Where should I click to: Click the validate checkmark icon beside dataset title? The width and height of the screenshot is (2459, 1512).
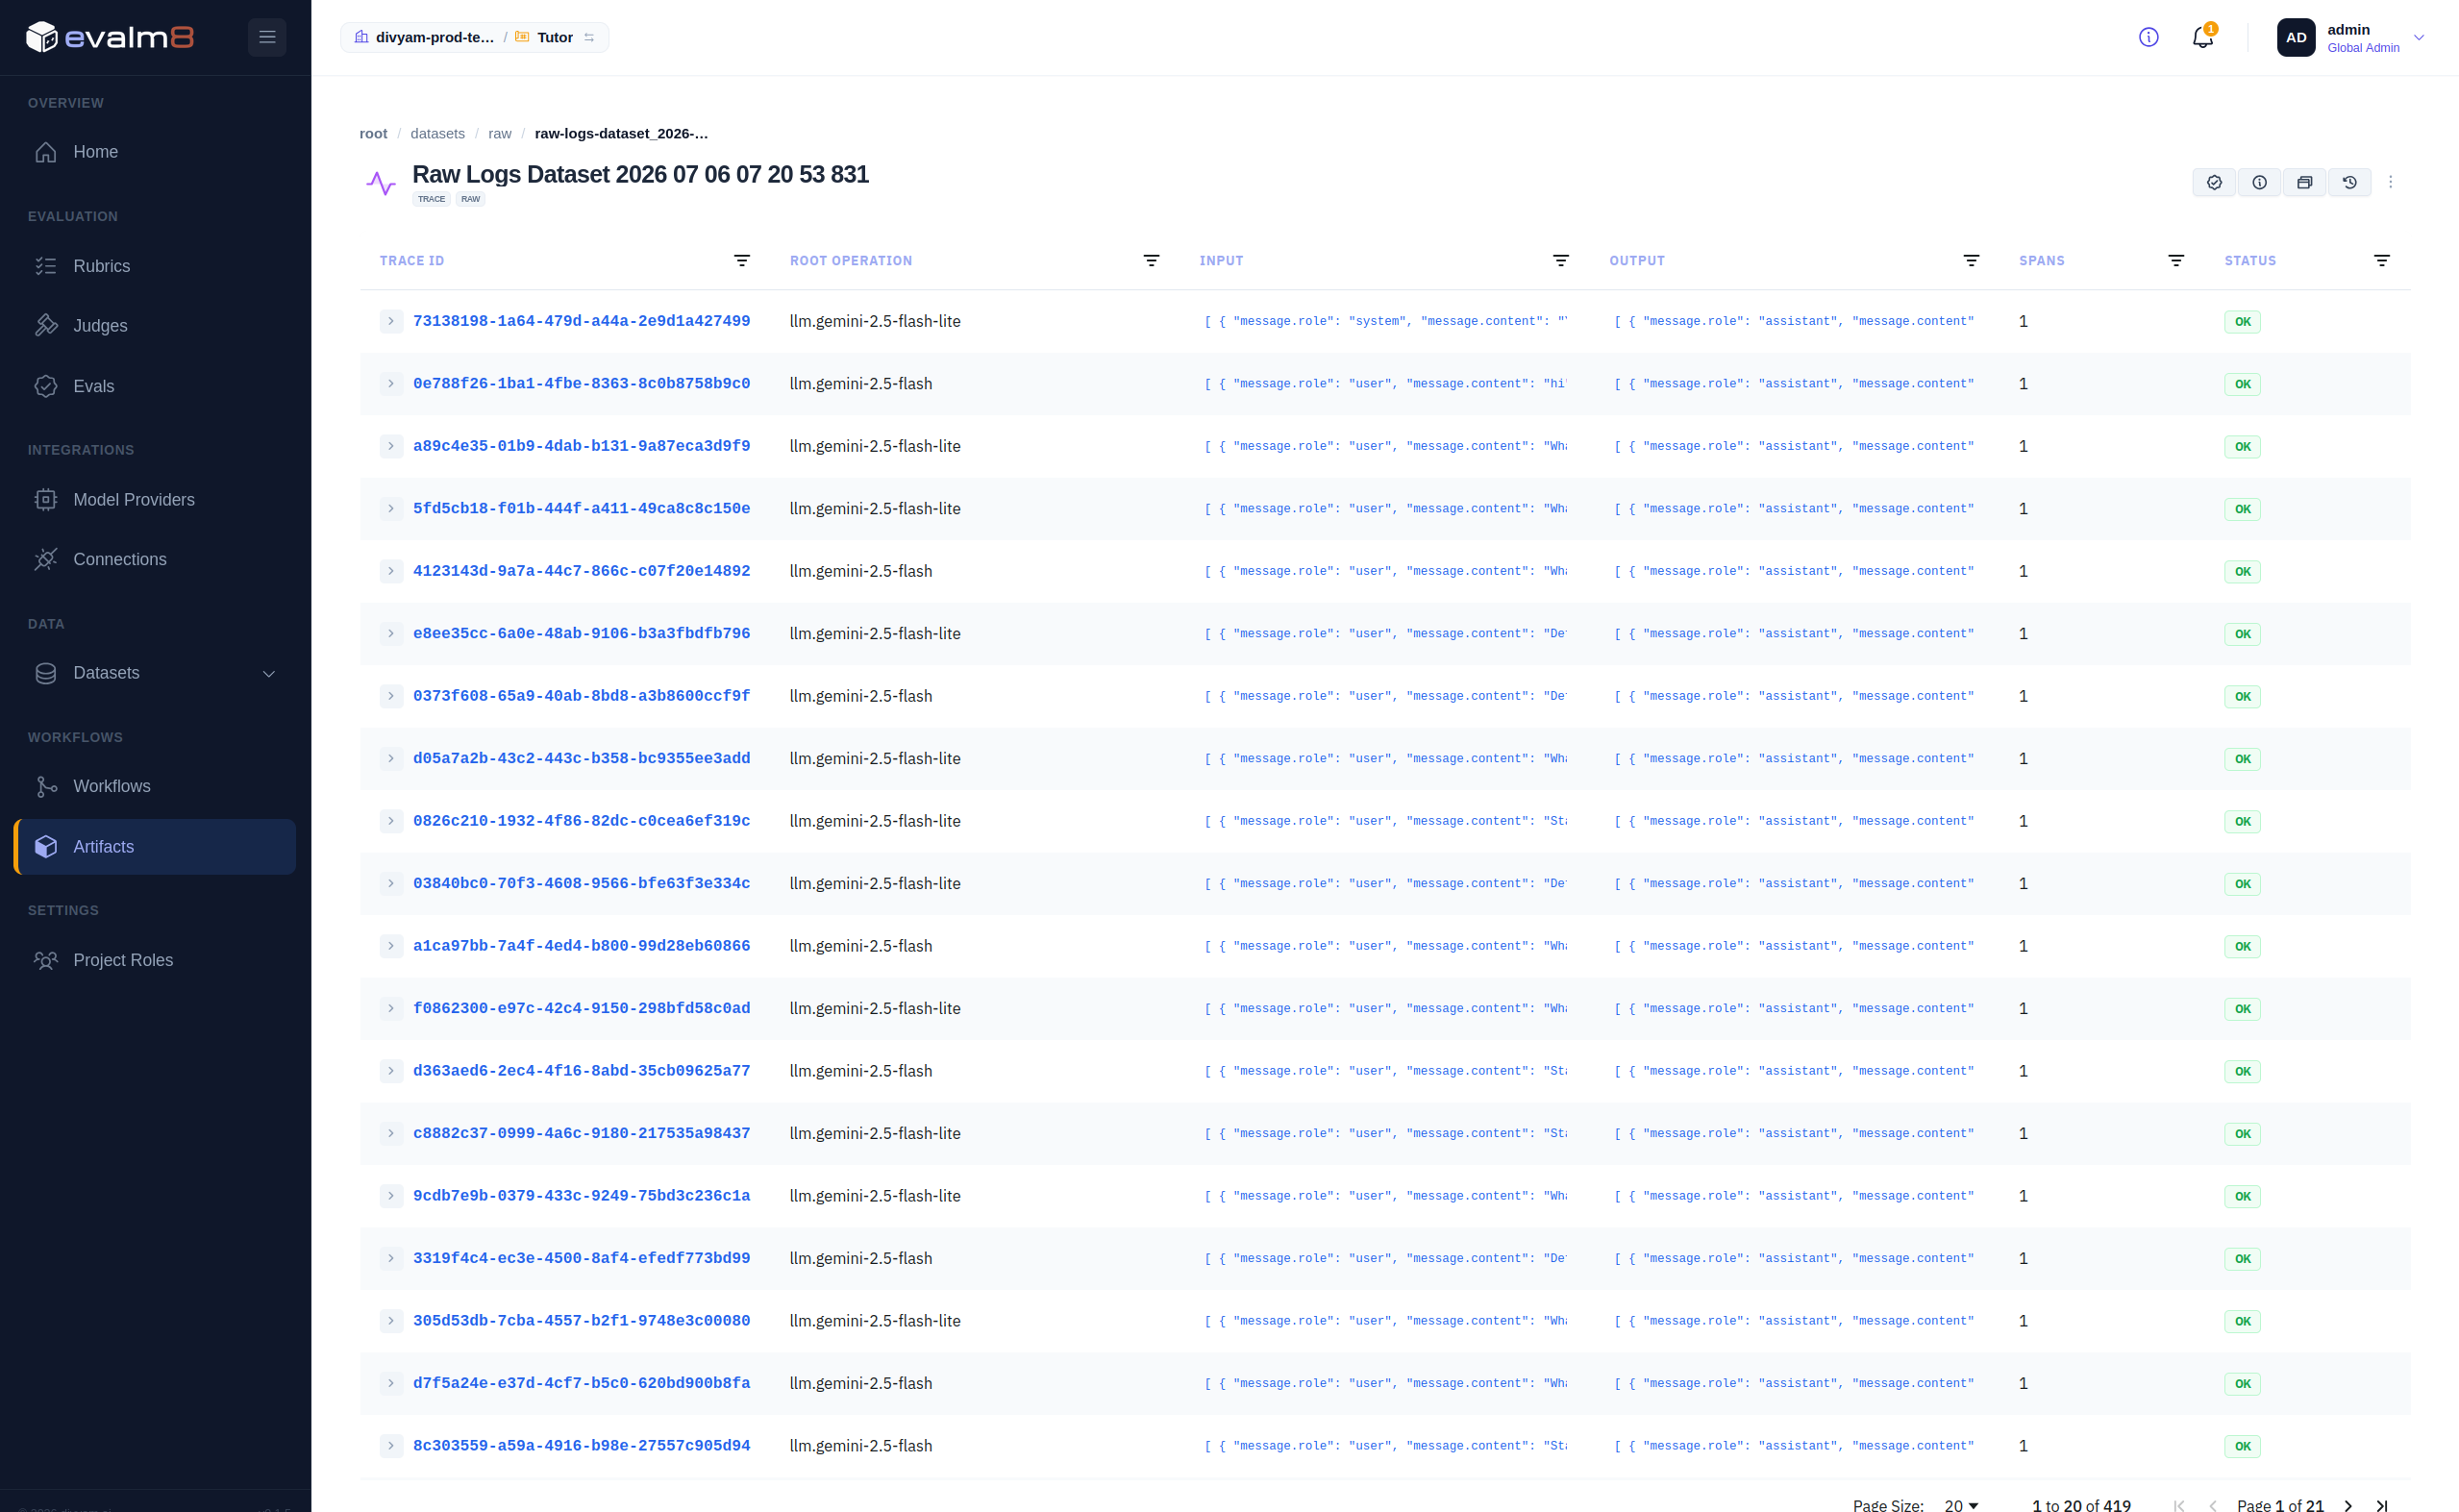coord(2214,182)
